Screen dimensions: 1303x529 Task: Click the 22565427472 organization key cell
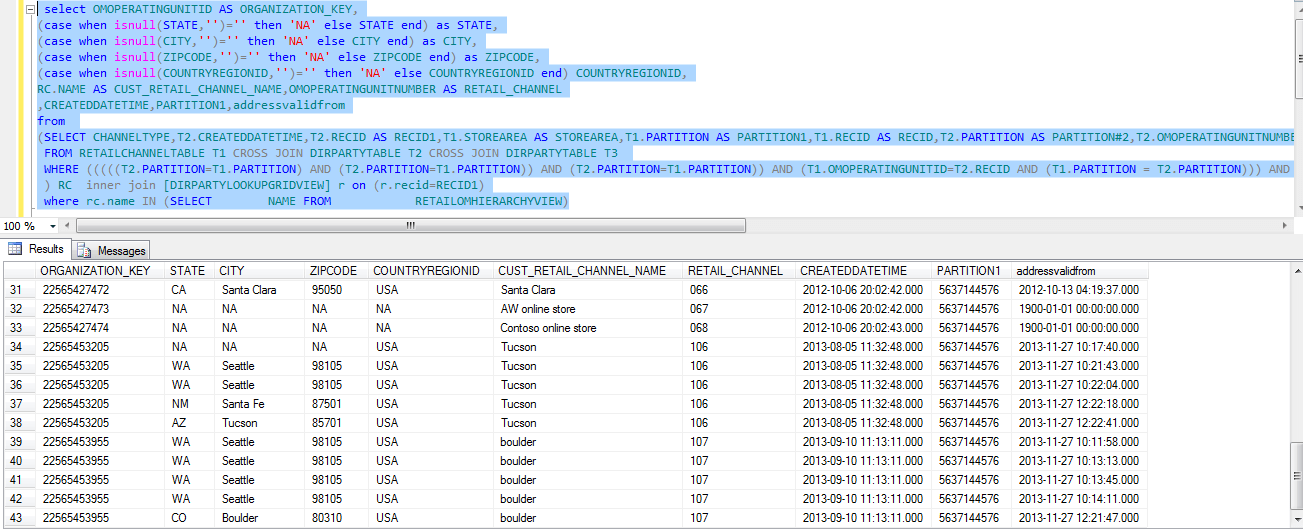100,290
